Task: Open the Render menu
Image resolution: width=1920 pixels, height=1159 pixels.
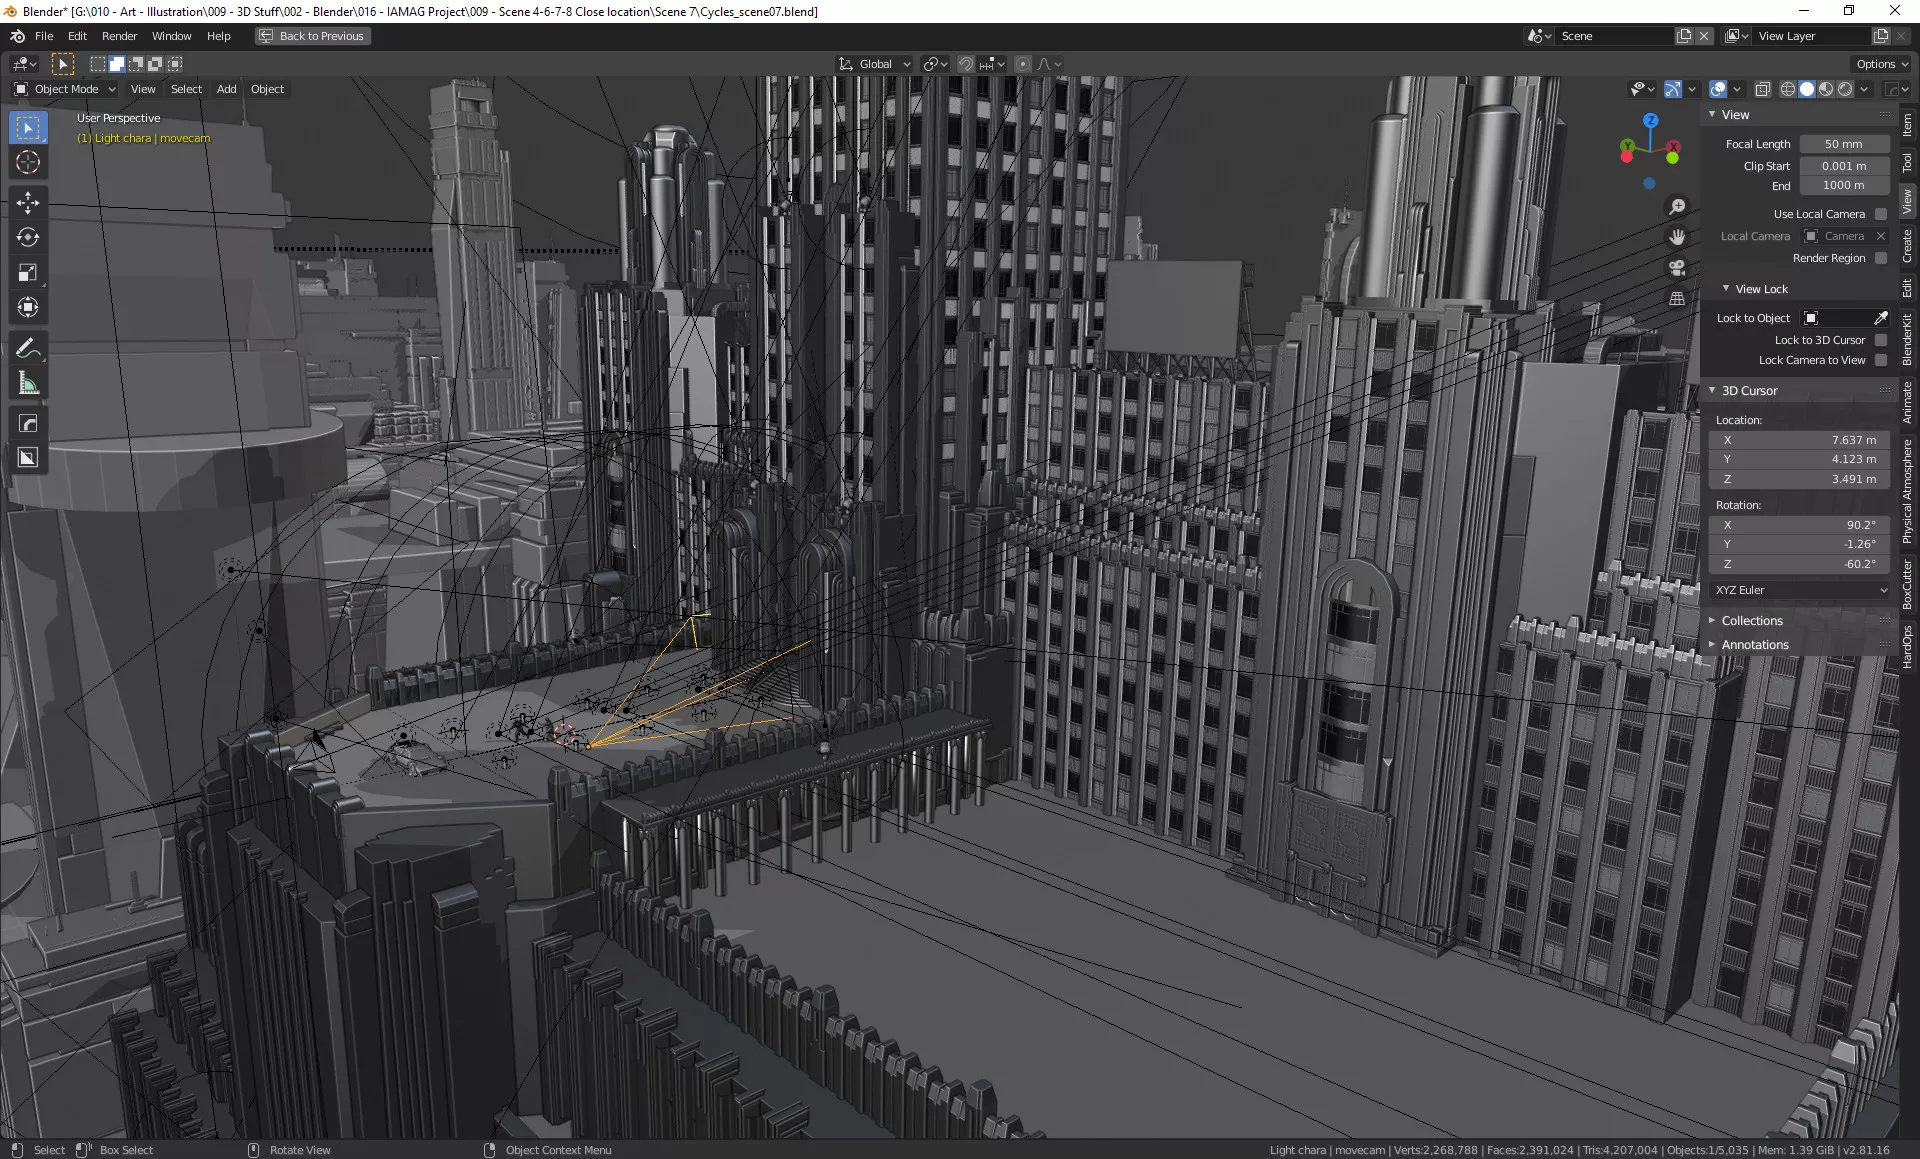Action: point(119,36)
